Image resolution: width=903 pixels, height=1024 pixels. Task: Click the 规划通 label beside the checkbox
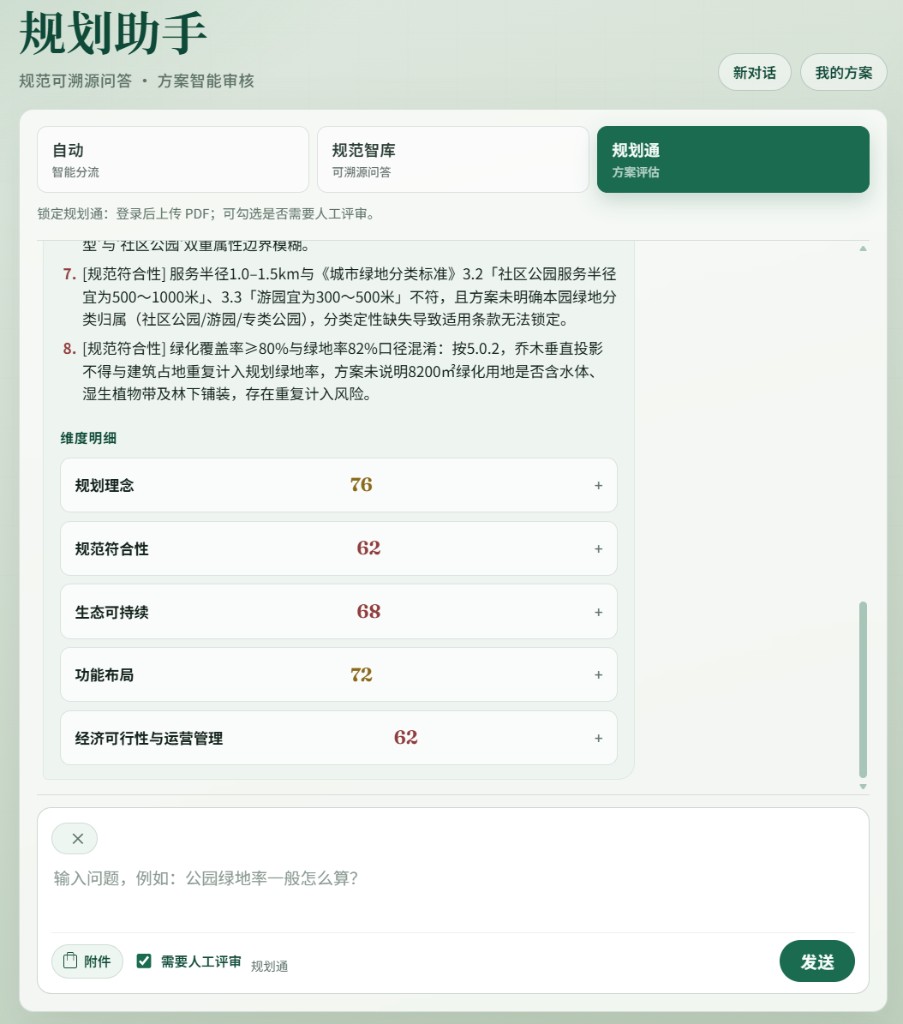269,967
